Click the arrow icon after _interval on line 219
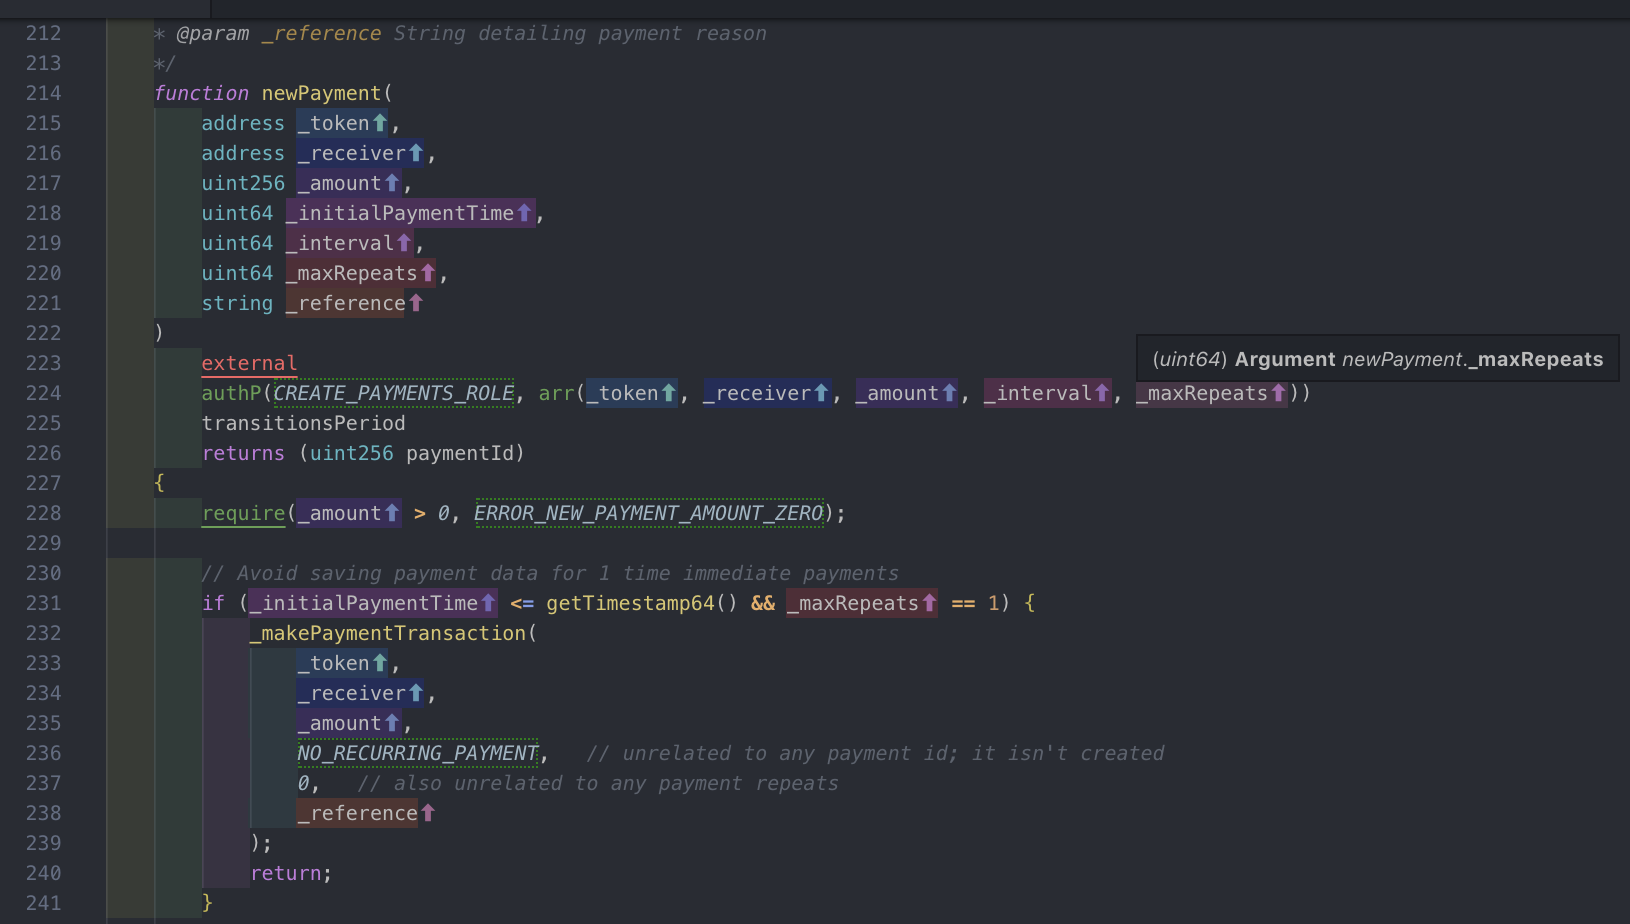The height and width of the screenshot is (924, 1630). click(x=404, y=243)
